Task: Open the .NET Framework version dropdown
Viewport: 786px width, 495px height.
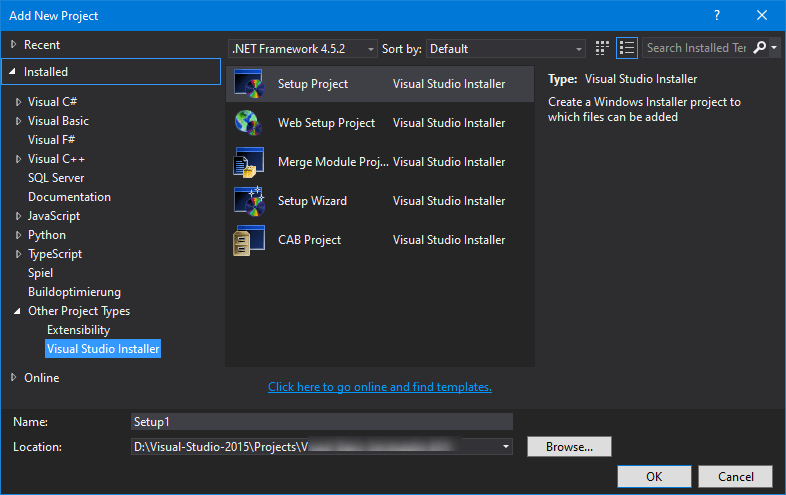Action: point(303,48)
